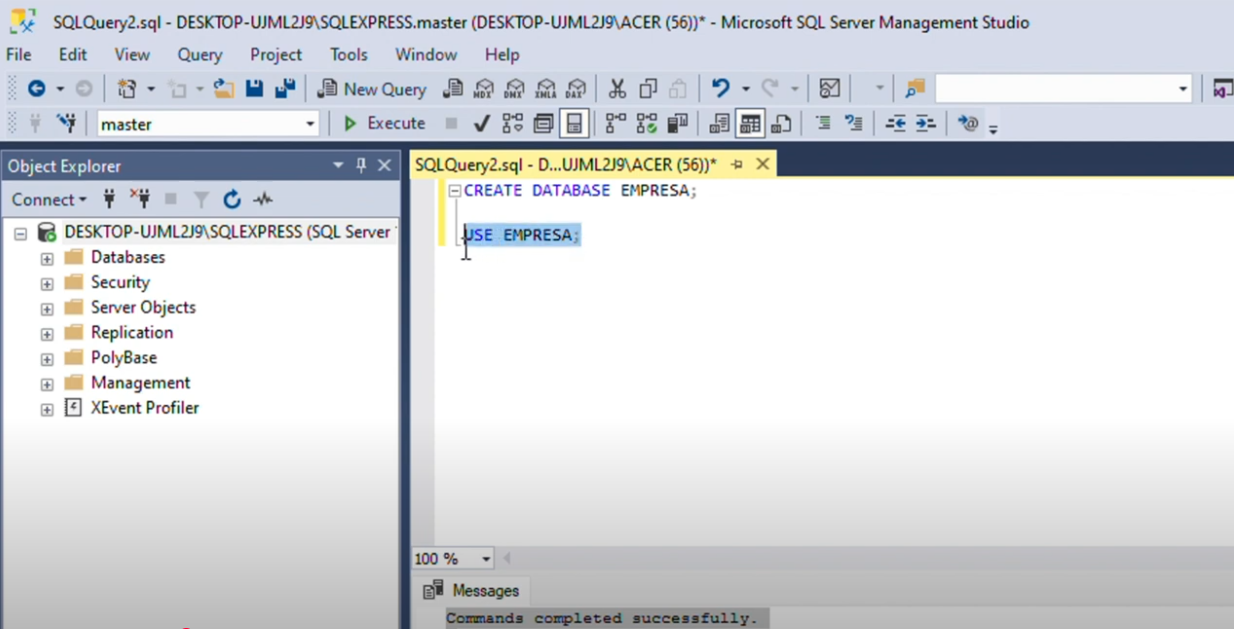Image resolution: width=1234 pixels, height=629 pixels.
Task: Click the Decrease Indent icon
Action: click(x=895, y=124)
